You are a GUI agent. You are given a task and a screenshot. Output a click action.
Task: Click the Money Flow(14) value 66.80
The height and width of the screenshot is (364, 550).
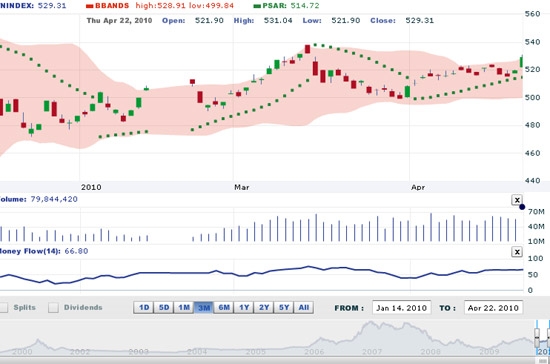(76, 251)
